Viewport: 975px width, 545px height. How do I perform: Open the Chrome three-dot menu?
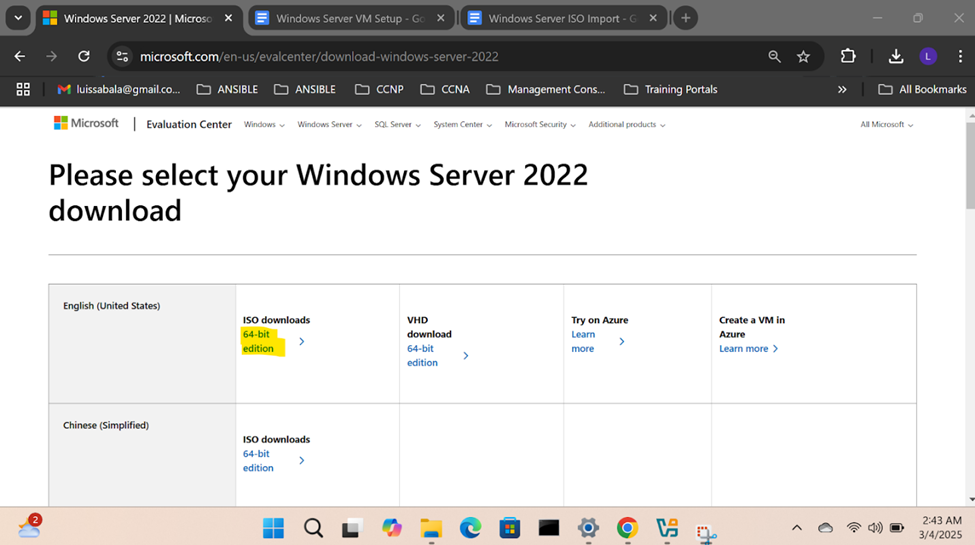(960, 57)
